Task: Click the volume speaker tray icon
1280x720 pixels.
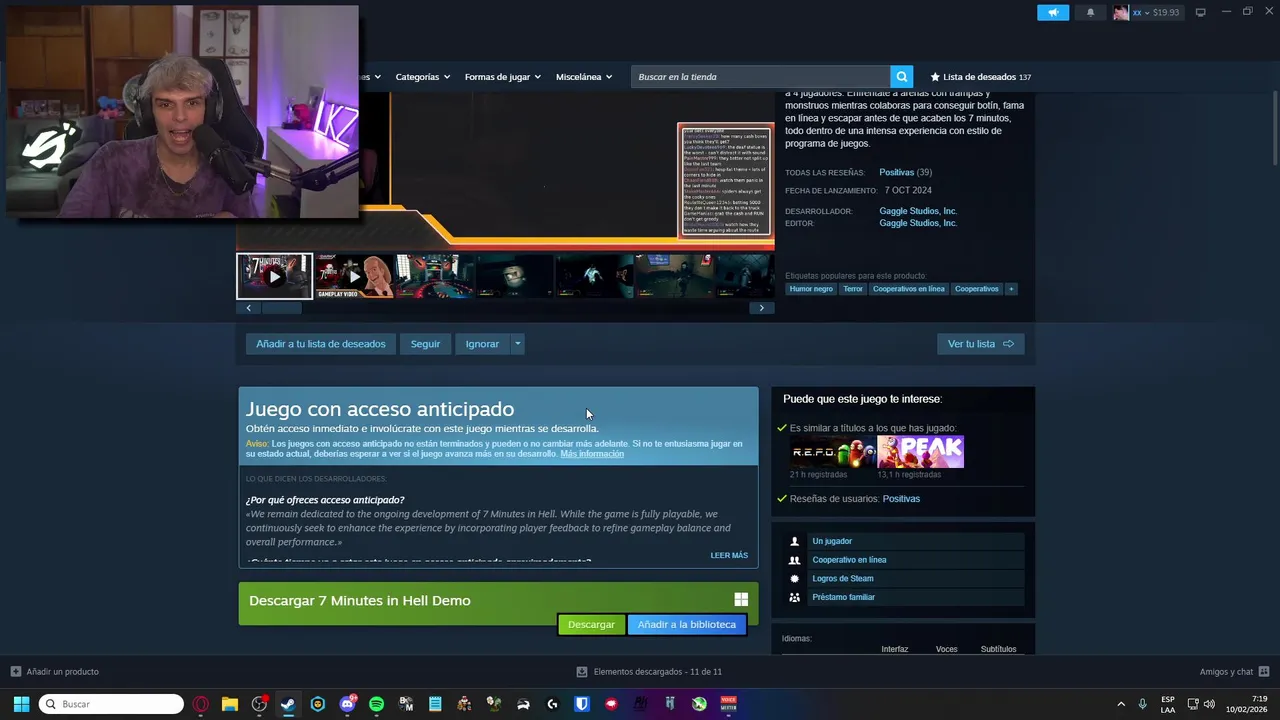Action: coord(1210,704)
